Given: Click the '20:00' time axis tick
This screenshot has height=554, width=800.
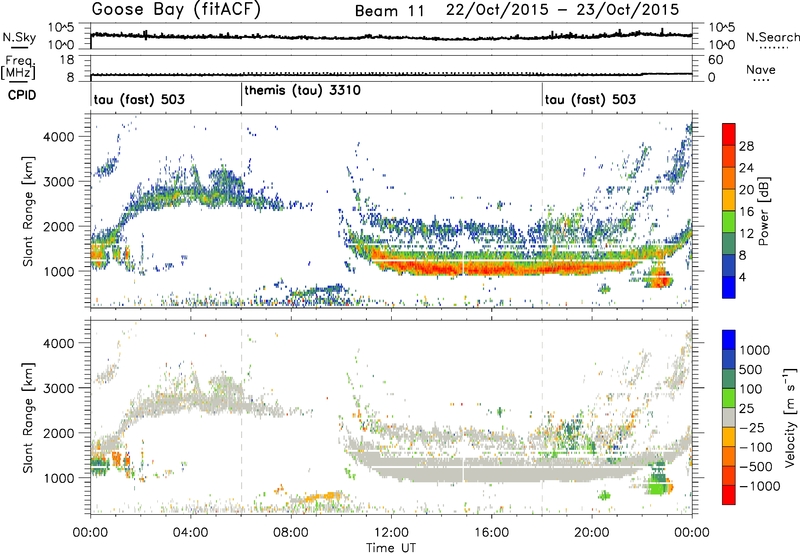Looking at the screenshot, I should (x=592, y=533).
